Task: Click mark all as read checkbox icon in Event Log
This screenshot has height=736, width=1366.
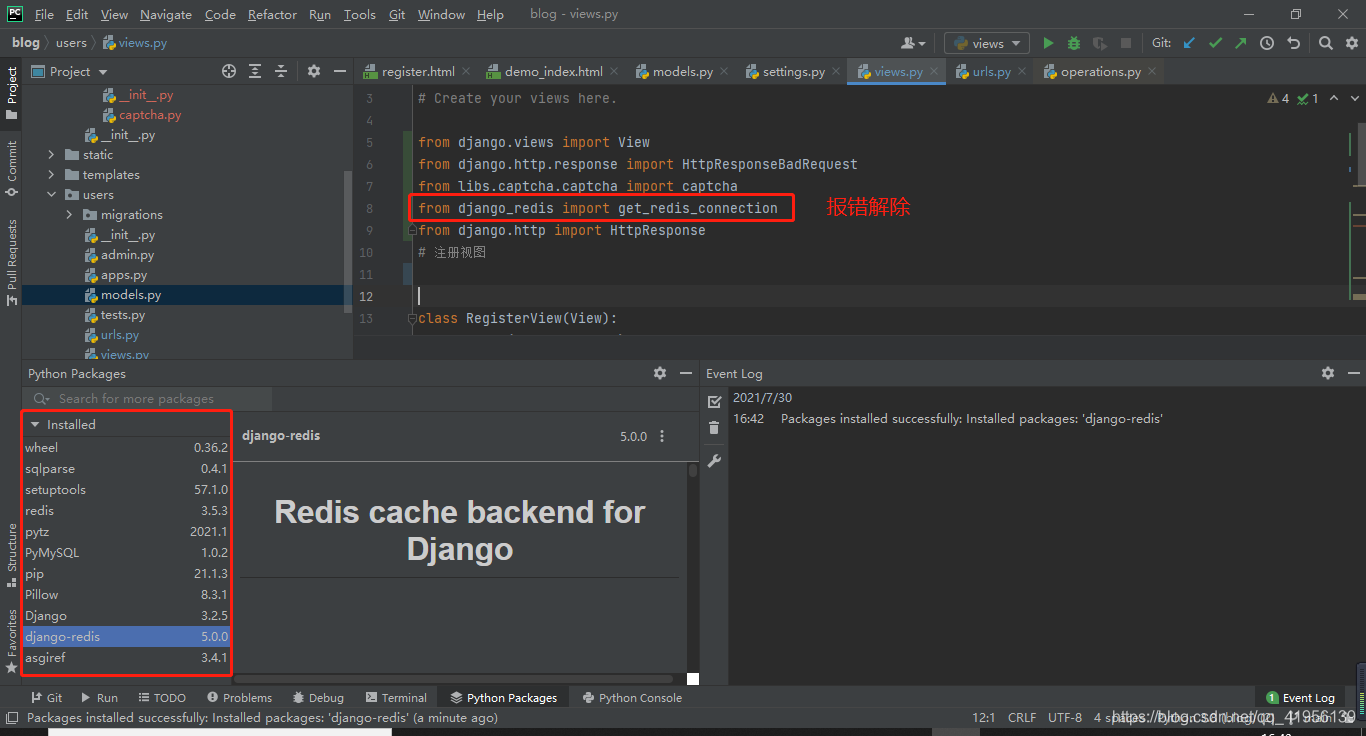Action: tap(714, 401)
